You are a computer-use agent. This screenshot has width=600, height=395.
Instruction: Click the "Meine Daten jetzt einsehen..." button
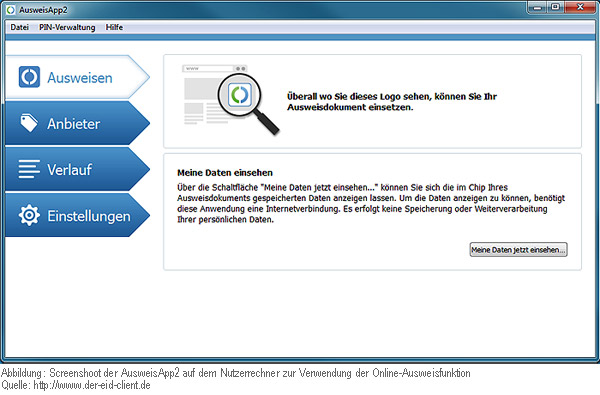518,250
